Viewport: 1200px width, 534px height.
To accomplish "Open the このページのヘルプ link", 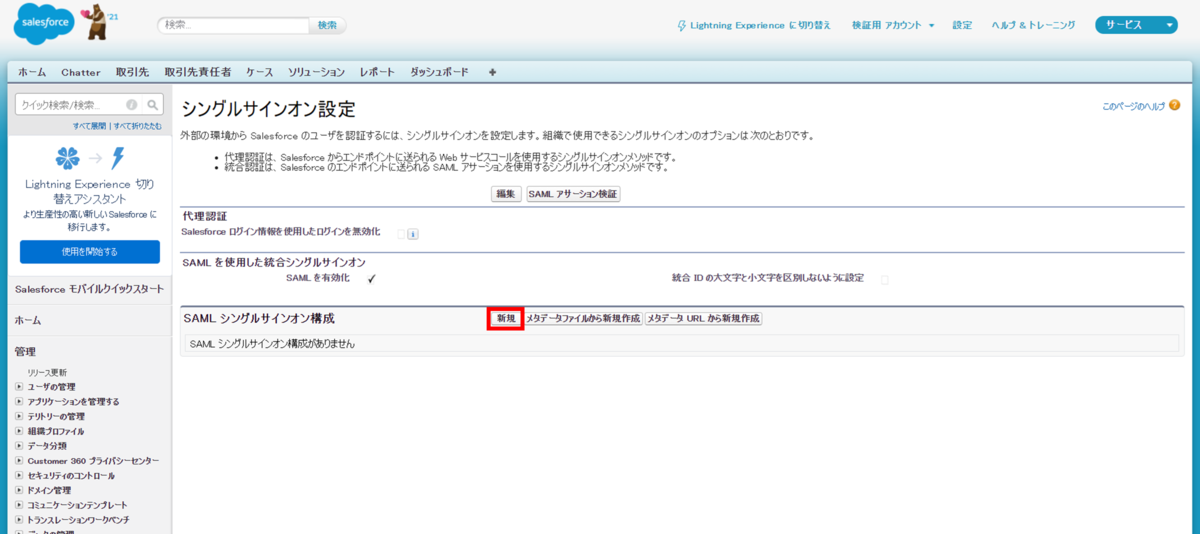I will click(x=1133, y=105).
